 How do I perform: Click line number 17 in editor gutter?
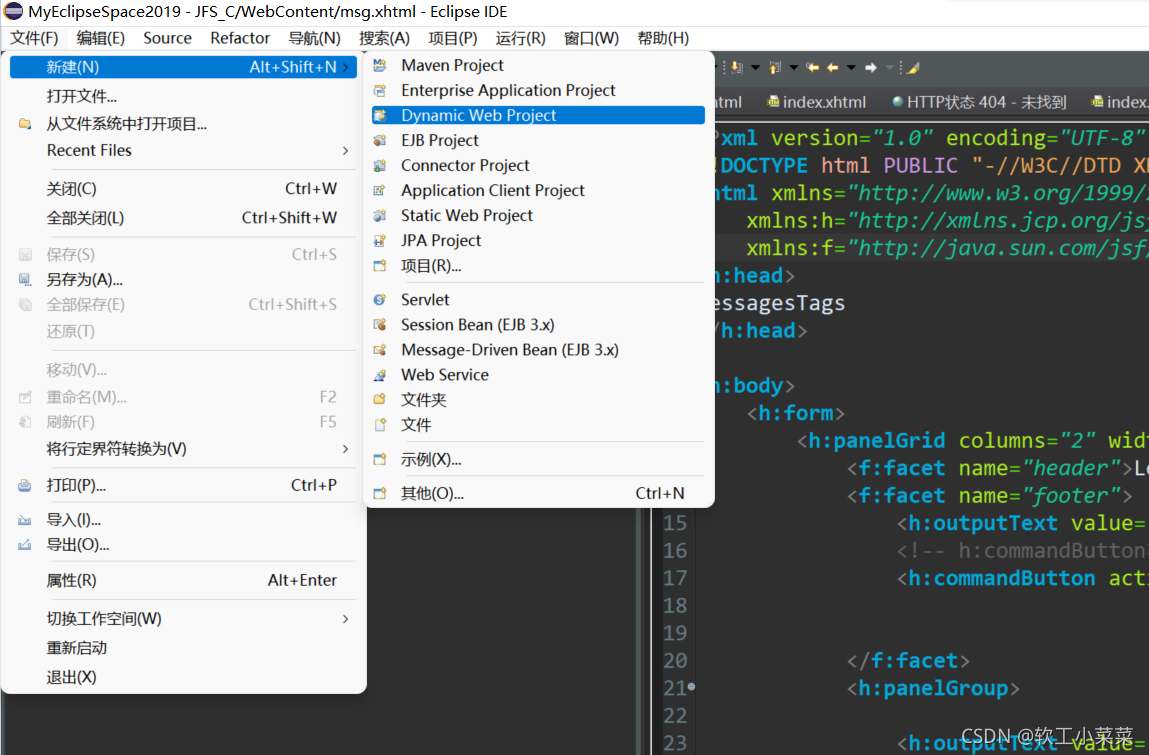click(x=675, y=578)
